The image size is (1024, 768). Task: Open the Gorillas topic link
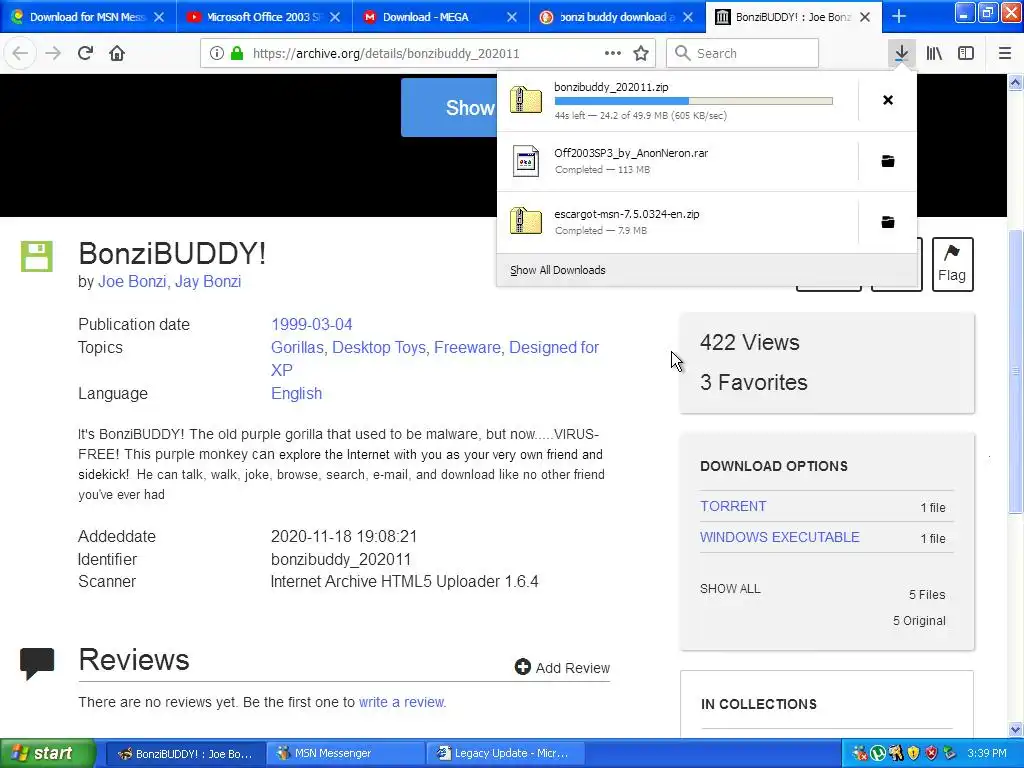[297, 347]
